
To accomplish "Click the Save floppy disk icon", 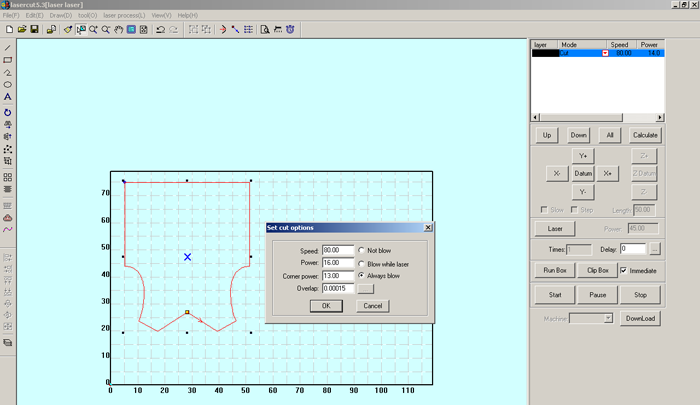I will click(34, 29).
